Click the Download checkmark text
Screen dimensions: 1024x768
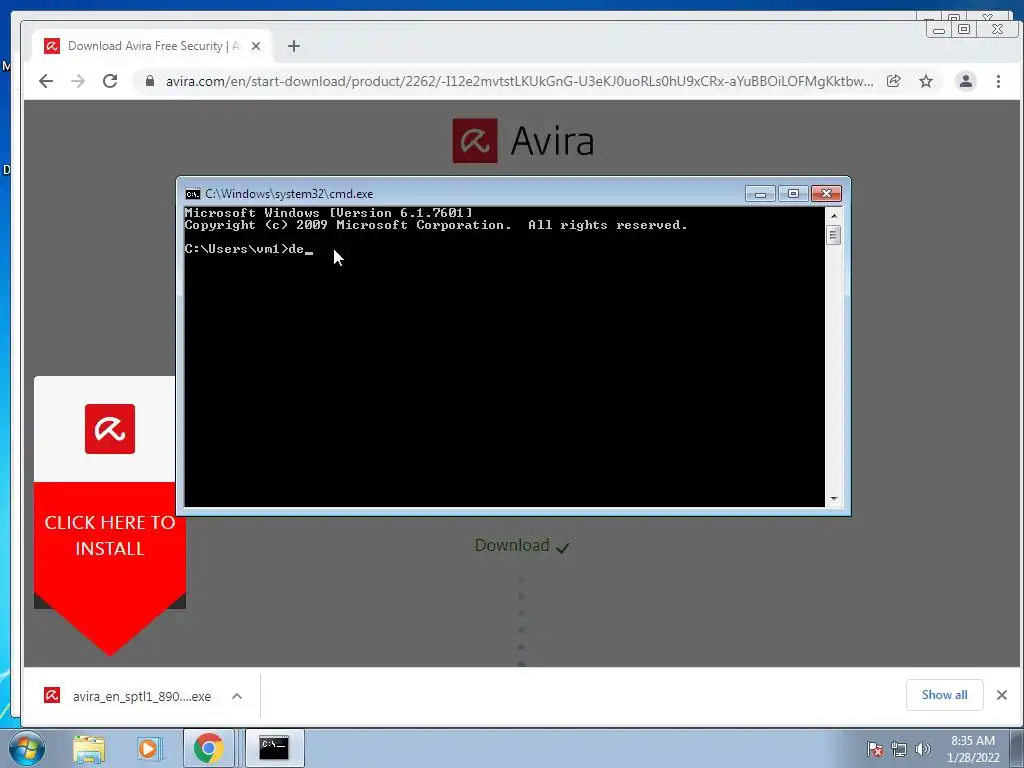pyautogui.click(x=522, y=546)
